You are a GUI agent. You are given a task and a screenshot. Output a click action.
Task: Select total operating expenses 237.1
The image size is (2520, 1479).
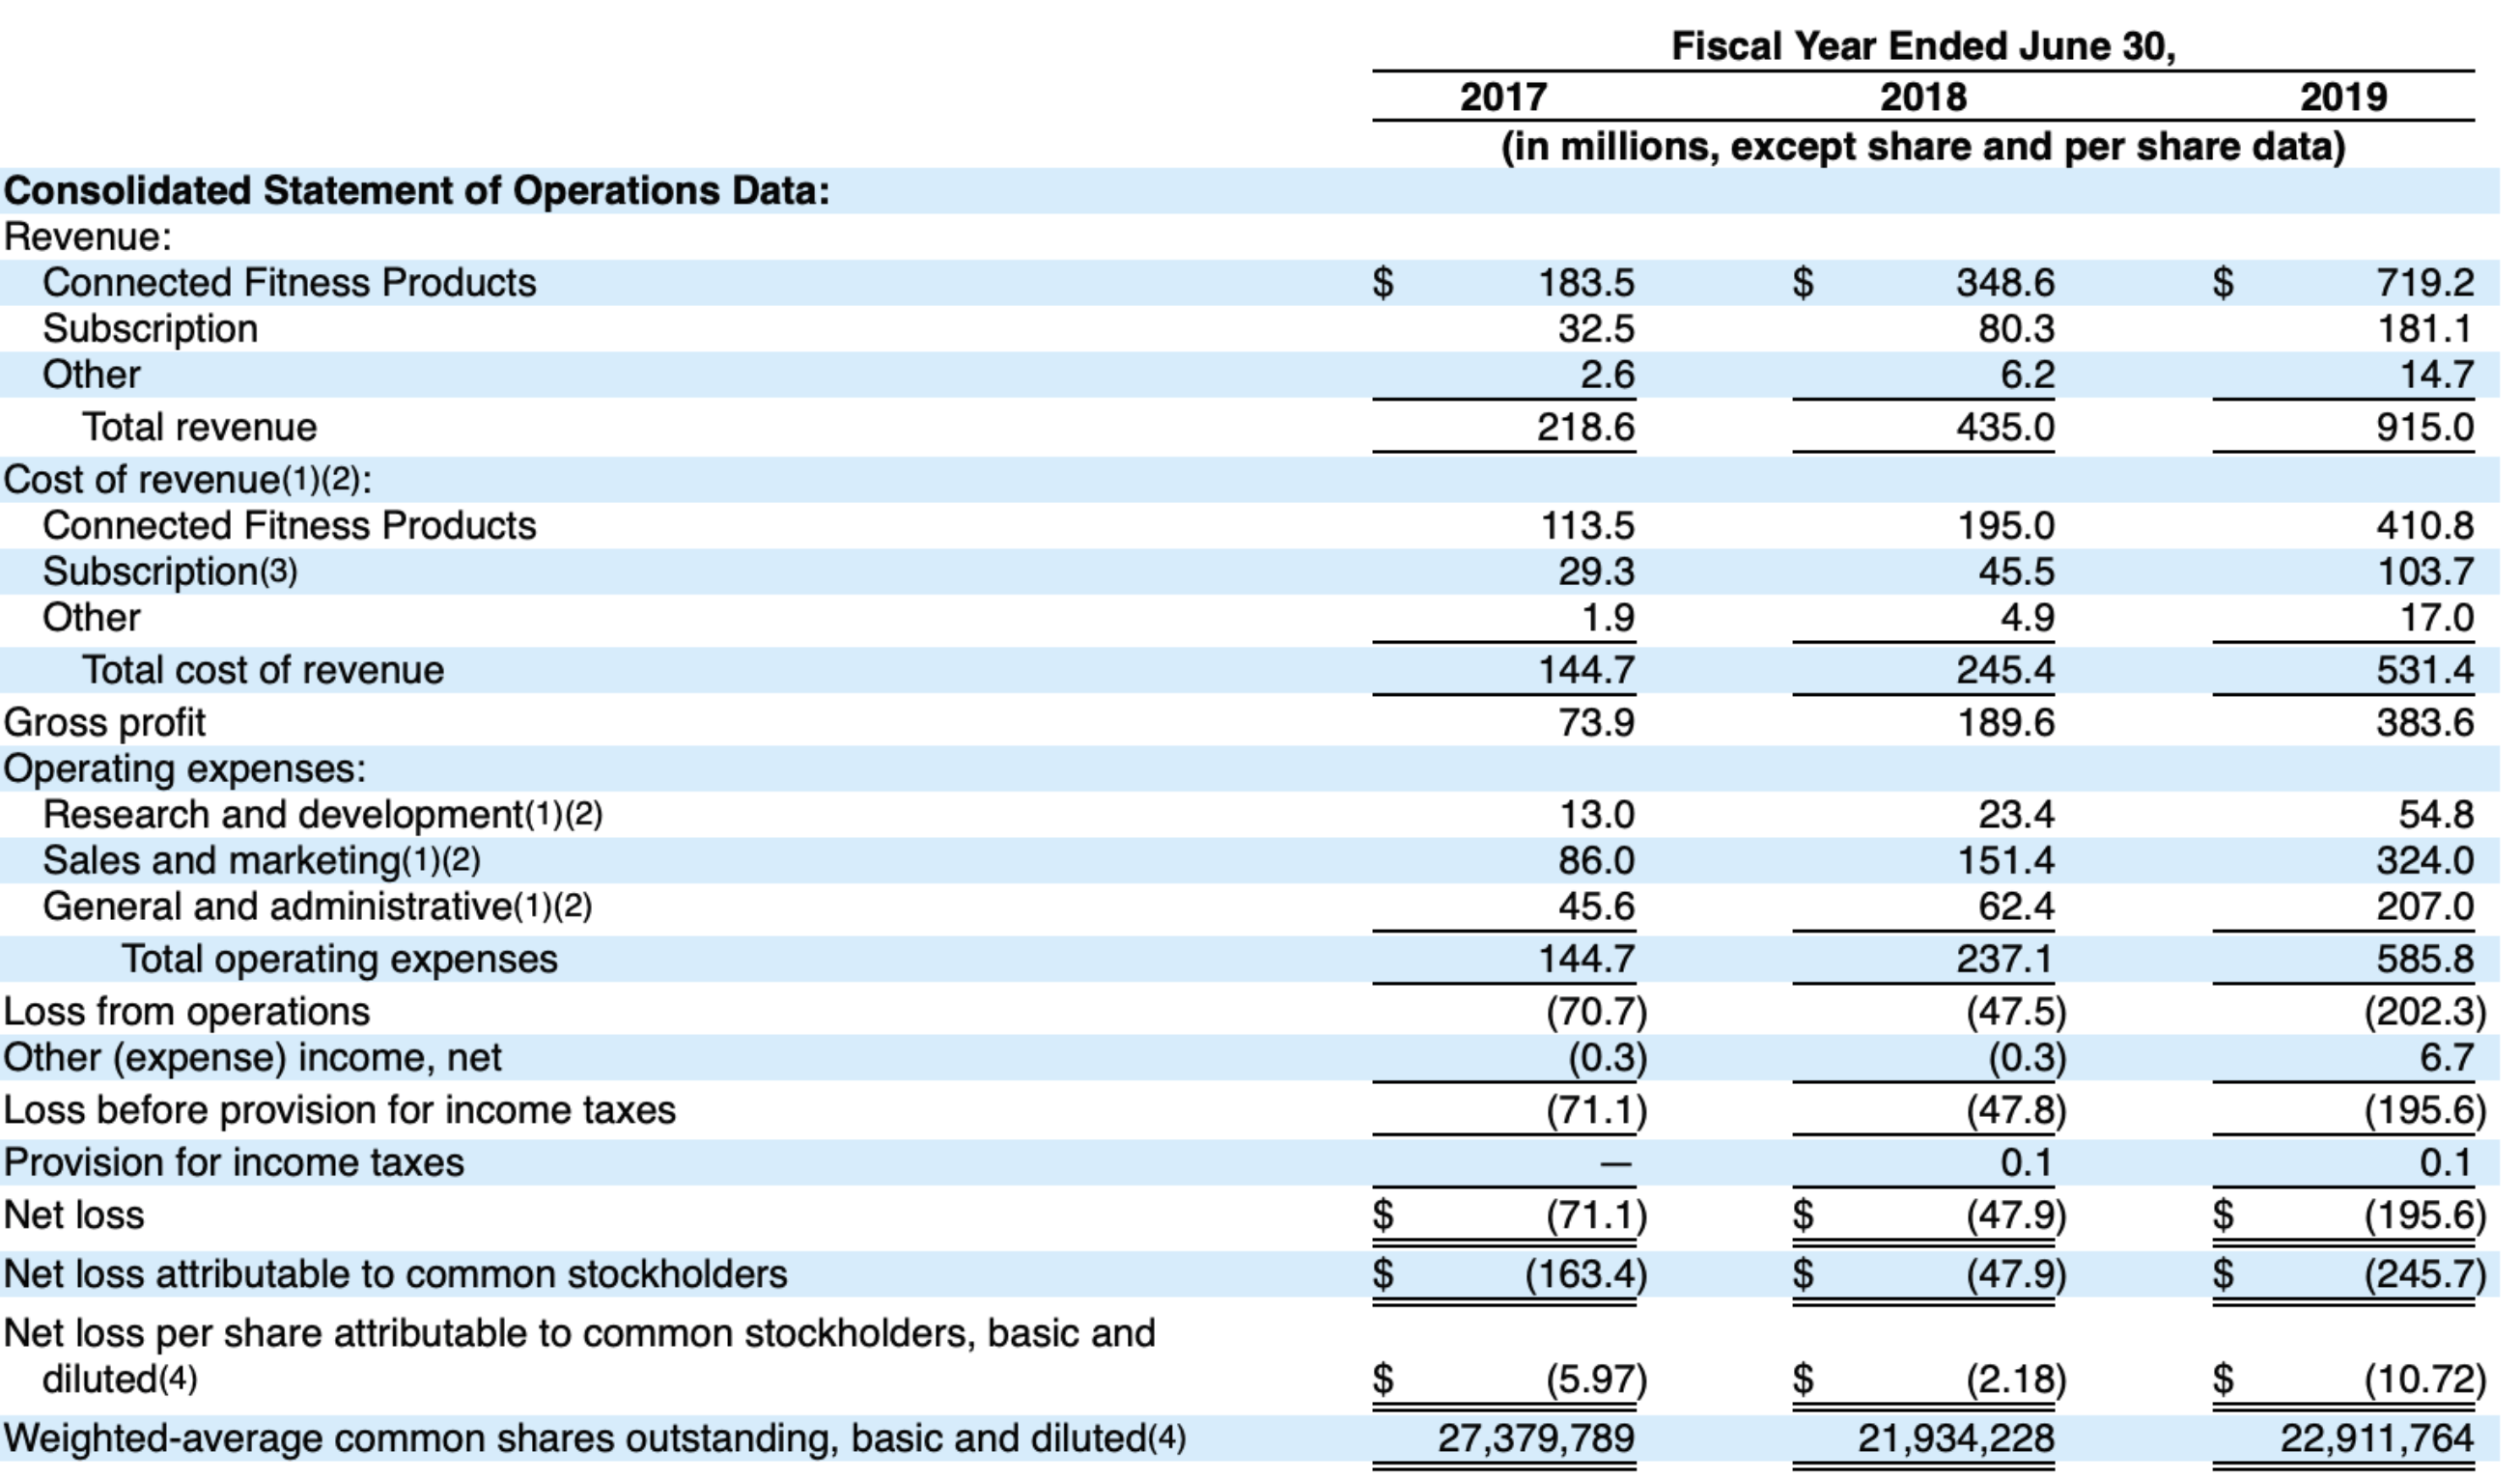point(2005,959)
